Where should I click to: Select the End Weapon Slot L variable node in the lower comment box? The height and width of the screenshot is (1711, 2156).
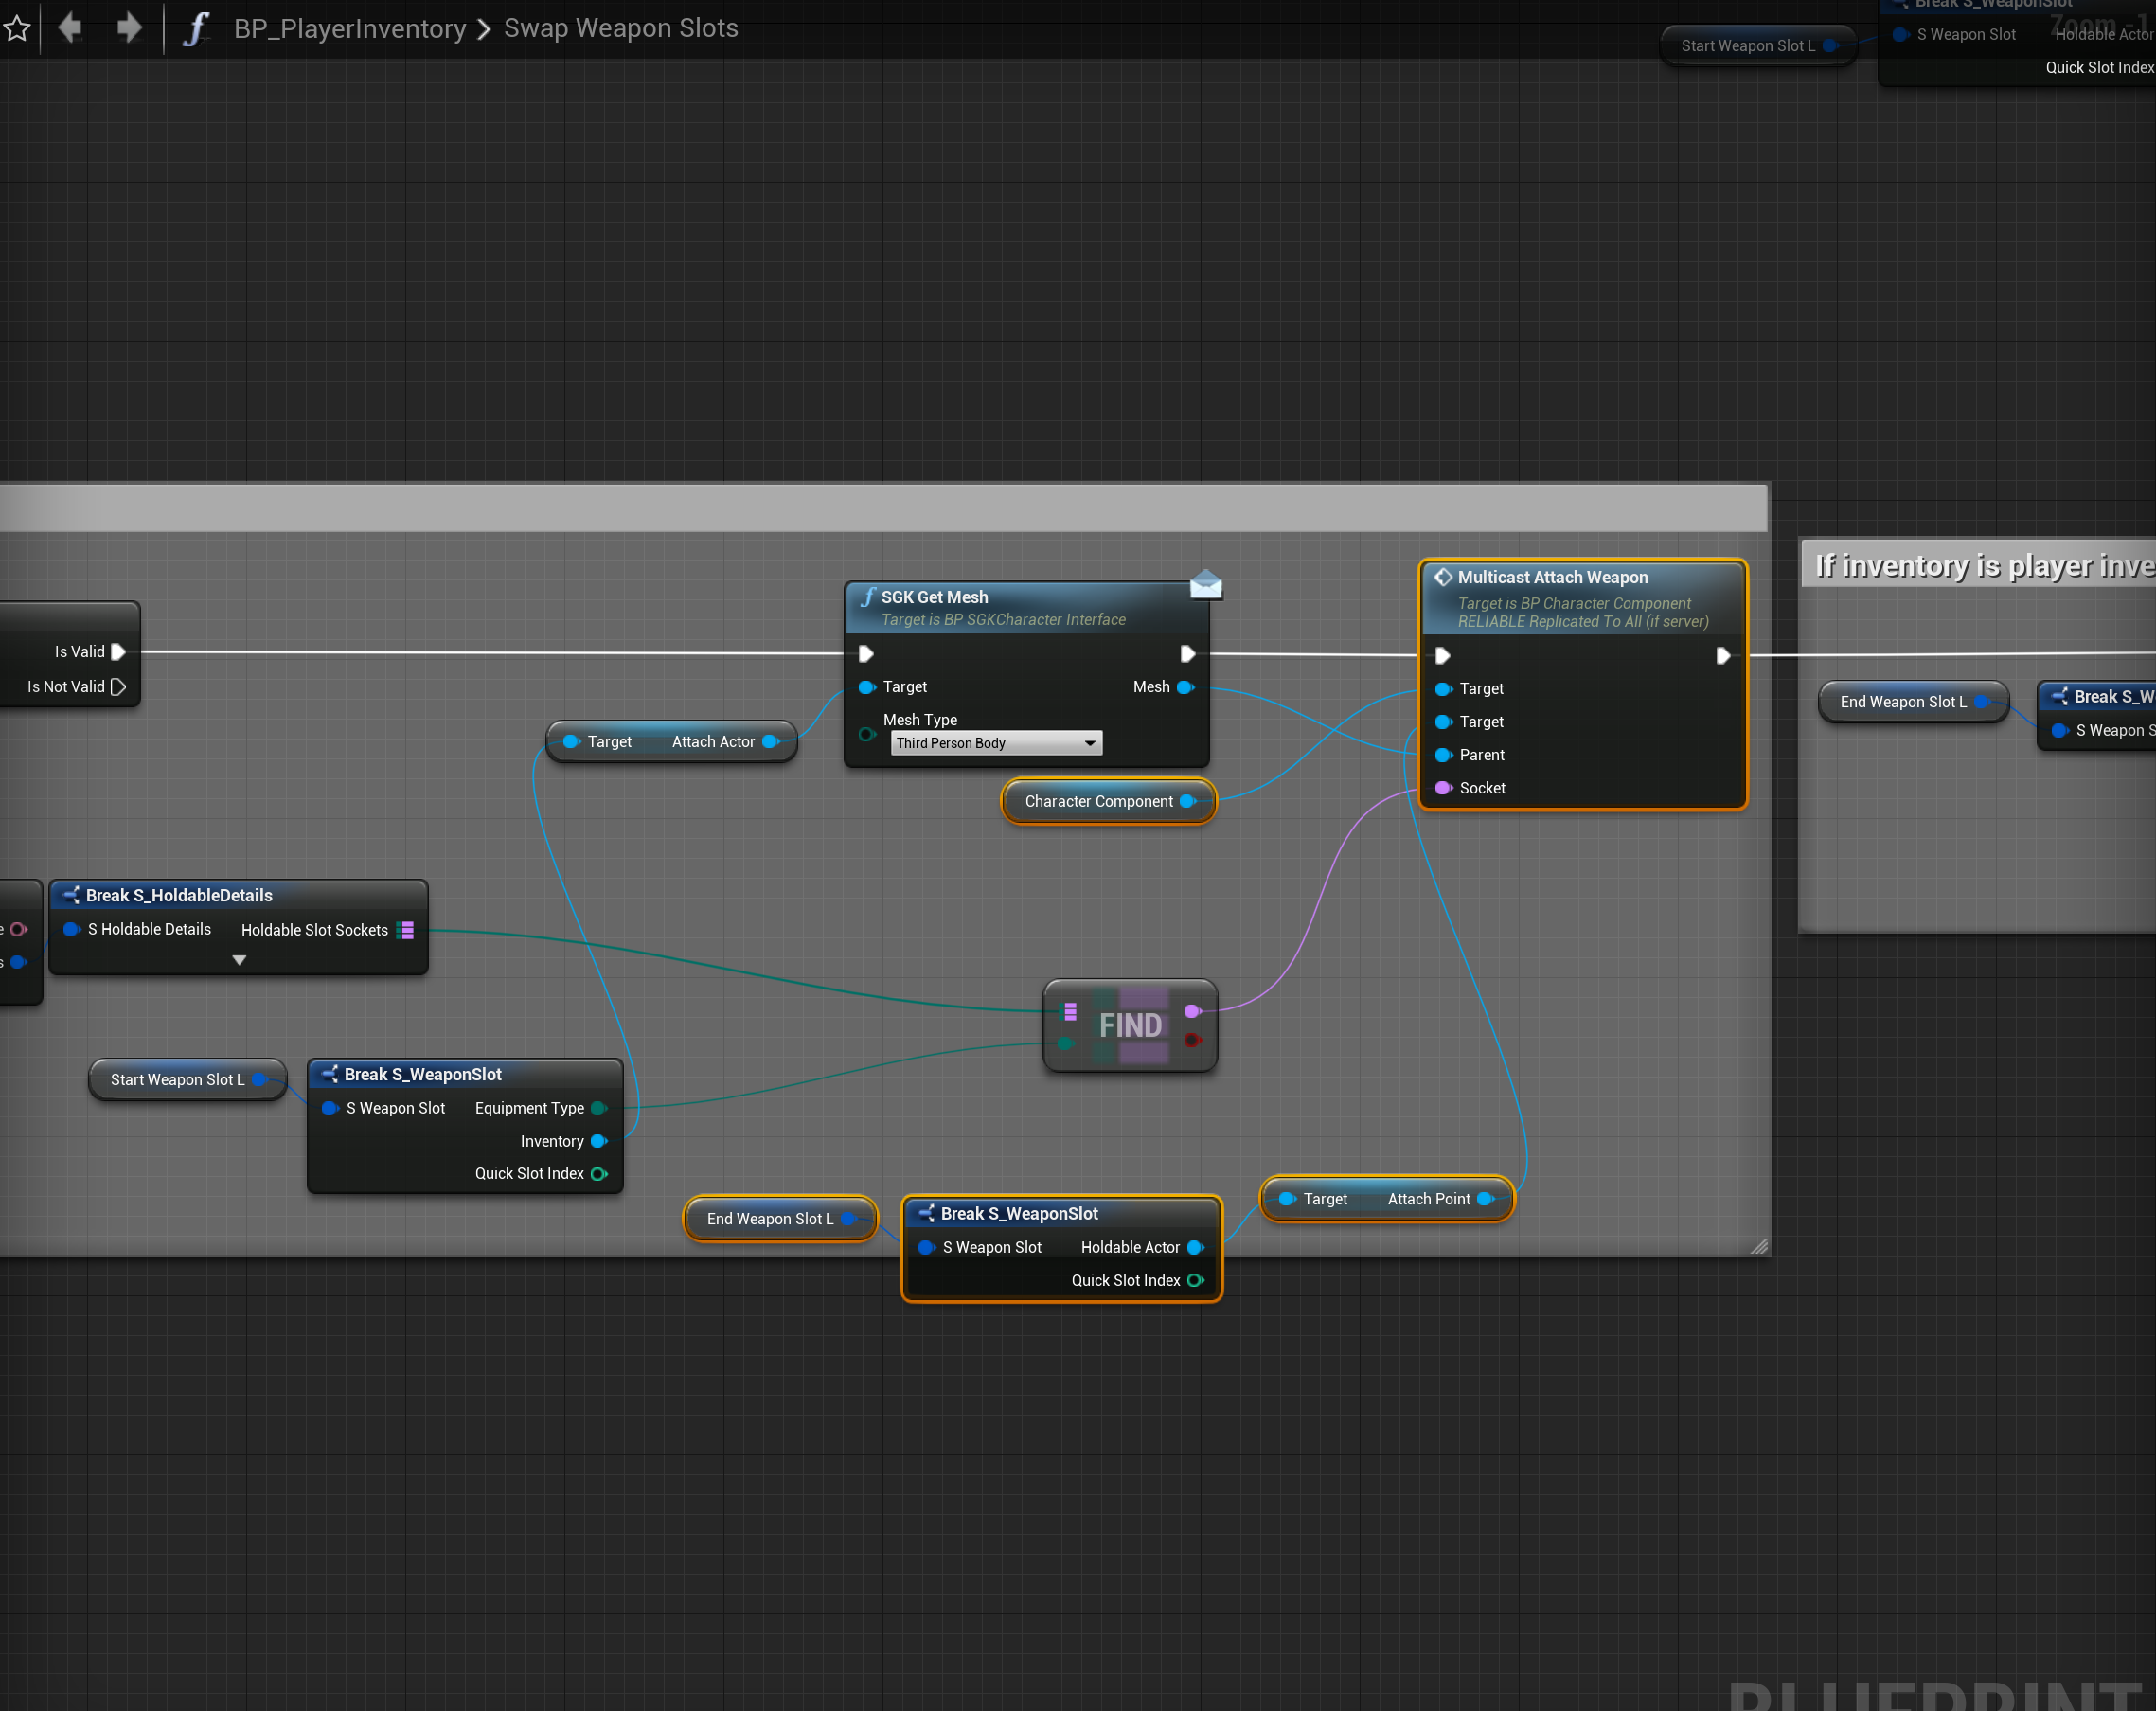[770, 1218]
